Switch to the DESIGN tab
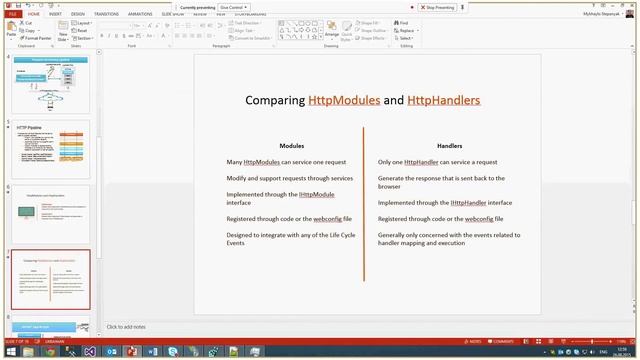This screenshot has height=360, width=640. 78,14
